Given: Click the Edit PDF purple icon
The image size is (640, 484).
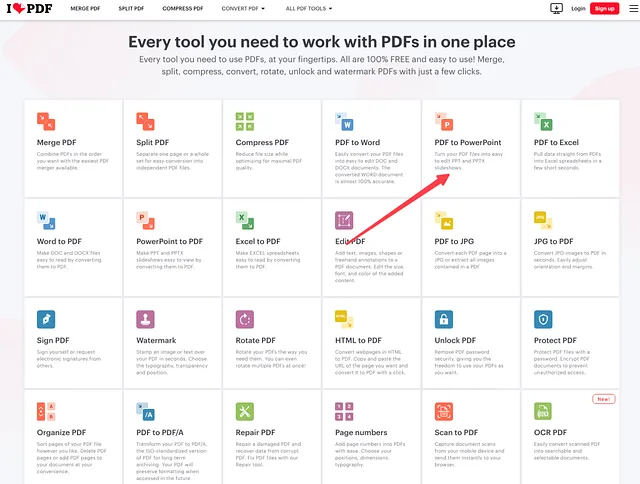Looking at the screenshot, I should pos(344,220).
